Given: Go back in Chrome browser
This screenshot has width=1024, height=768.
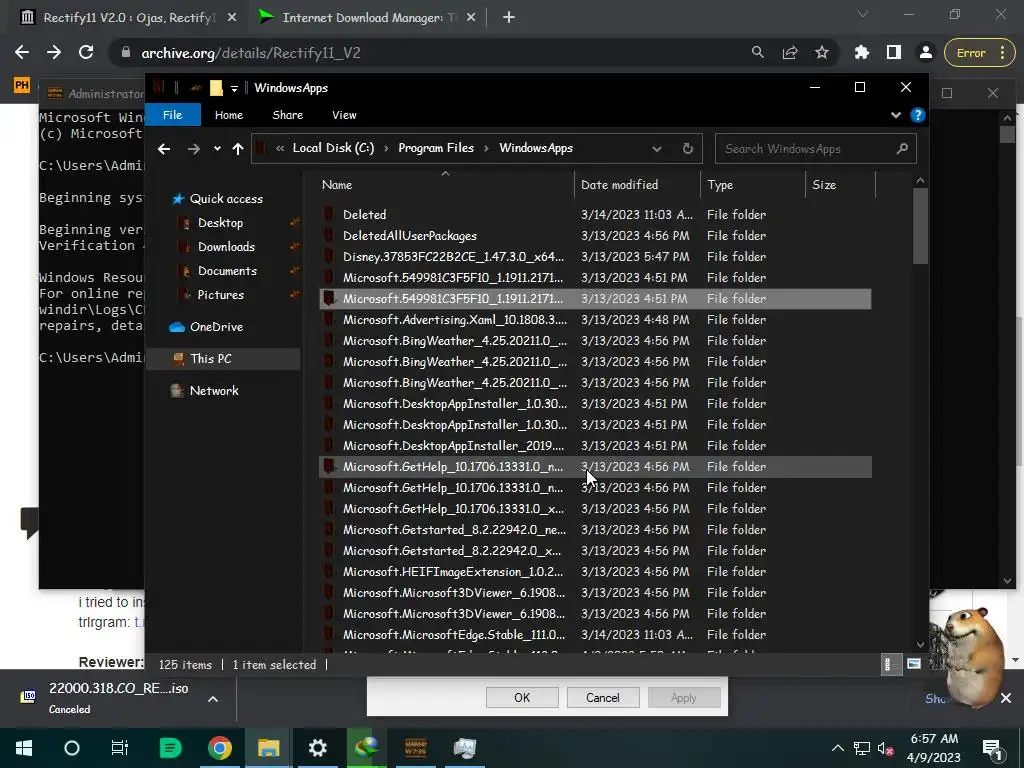Looking at the screenshot, I should coord(22,53).
